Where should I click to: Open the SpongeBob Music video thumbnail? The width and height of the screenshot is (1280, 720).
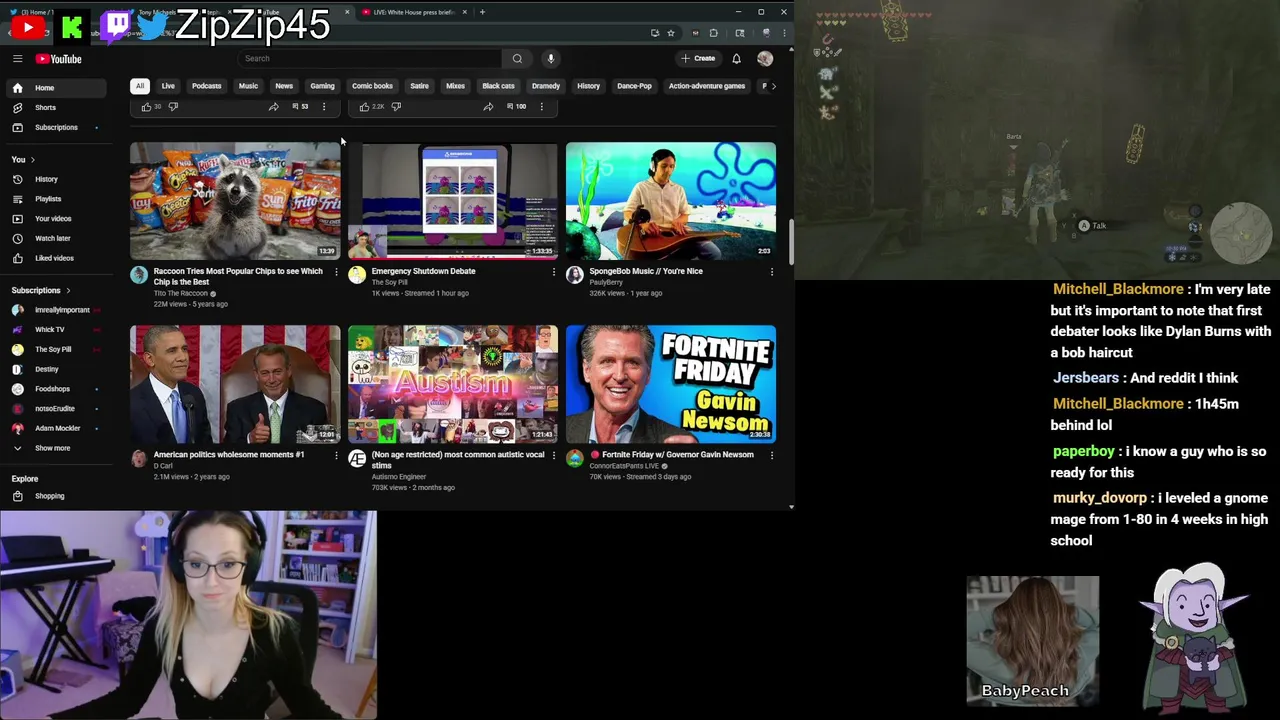[x=670, y=200]
